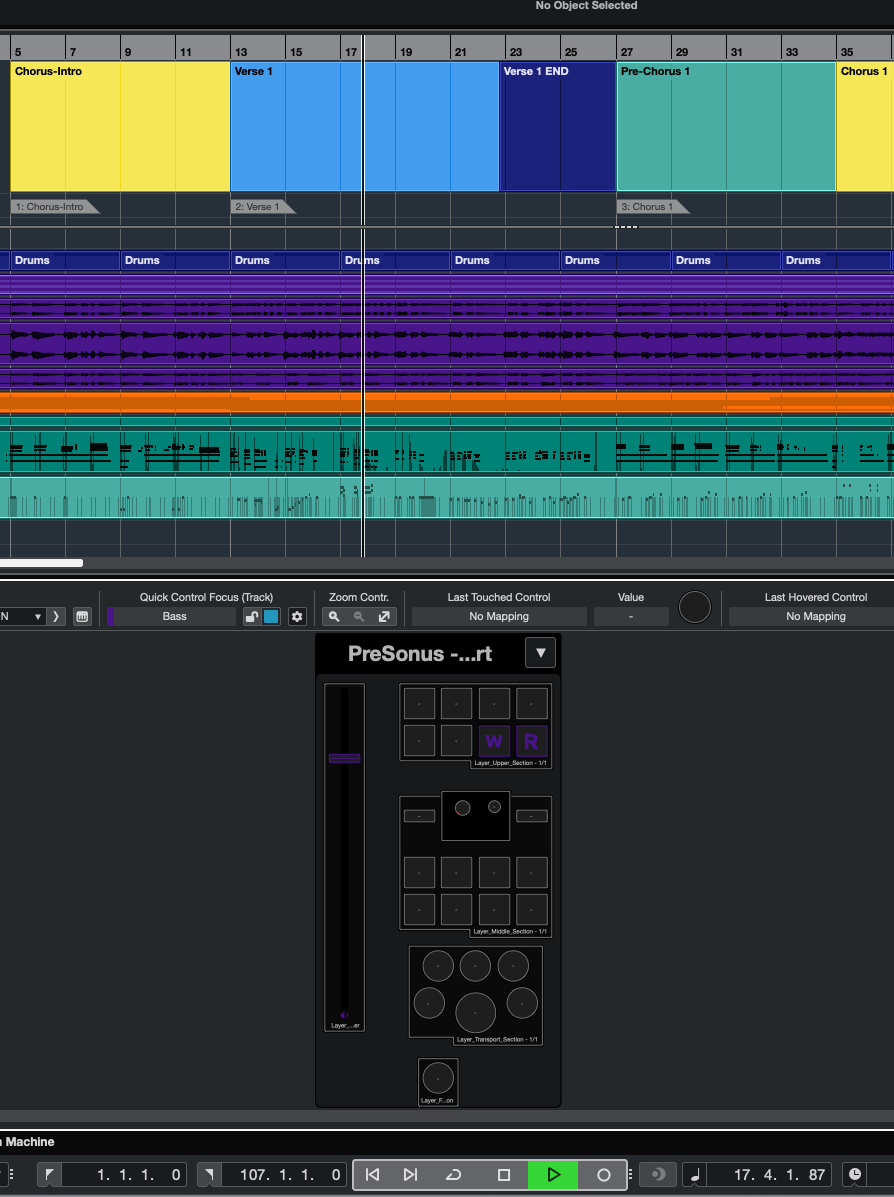This screenshot has height=1197, width=894.
Task: Click the Layer_Middle_Section - 1/1 label
Action: 509,931
